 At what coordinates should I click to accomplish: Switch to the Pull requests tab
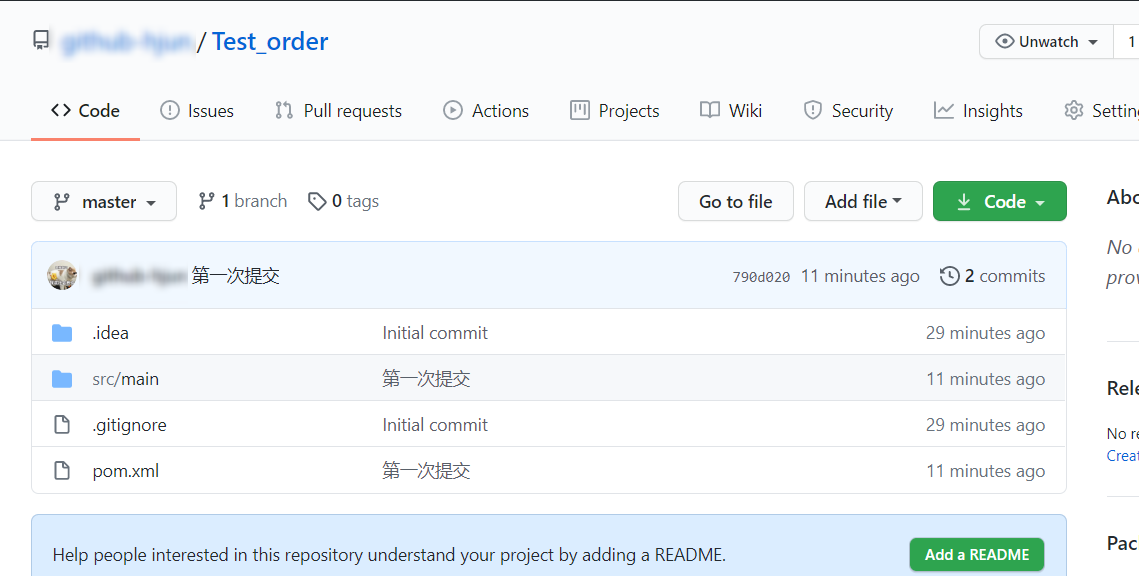(x=339, y=110)
